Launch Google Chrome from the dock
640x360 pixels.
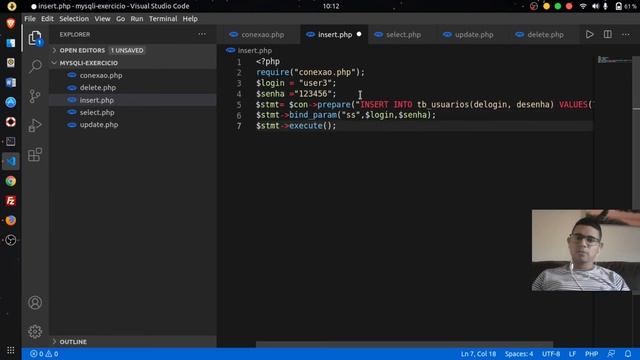click(x=11, y=181)
